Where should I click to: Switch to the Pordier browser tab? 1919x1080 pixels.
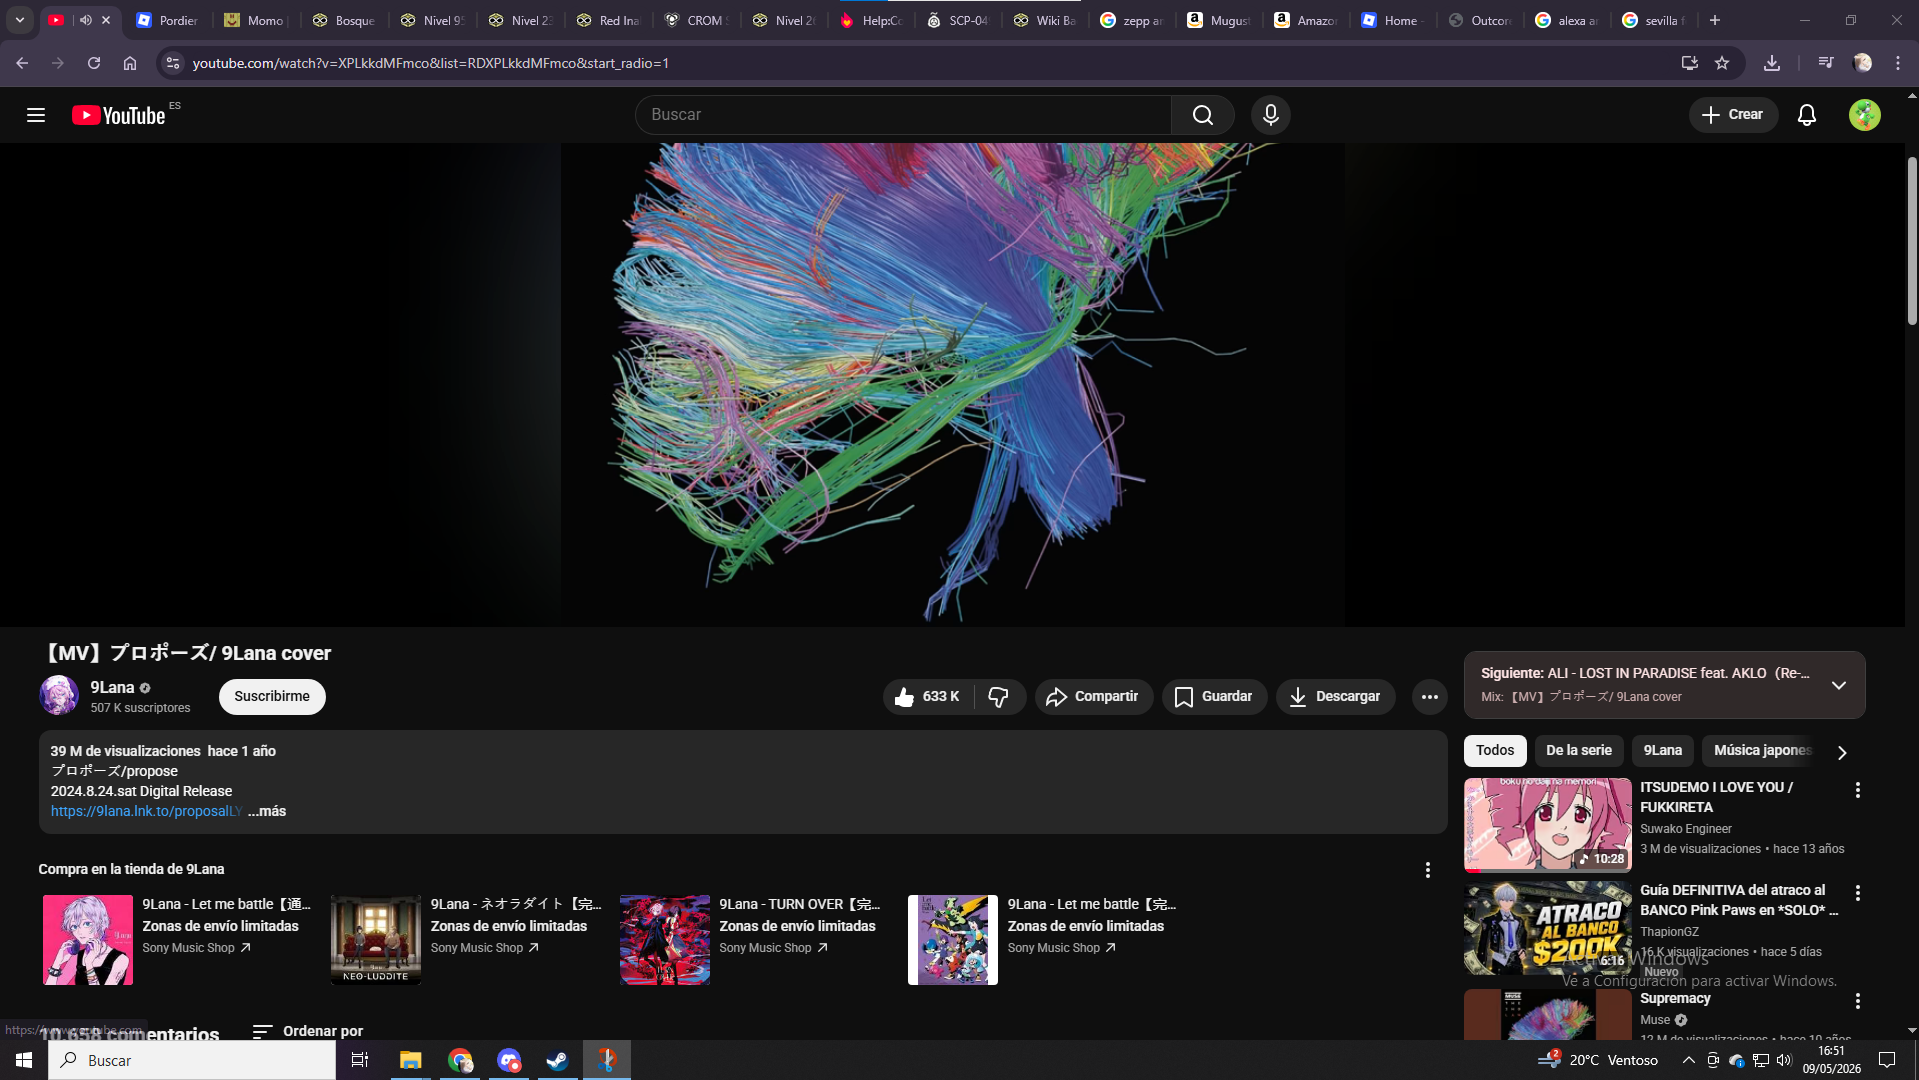(168, 20)
